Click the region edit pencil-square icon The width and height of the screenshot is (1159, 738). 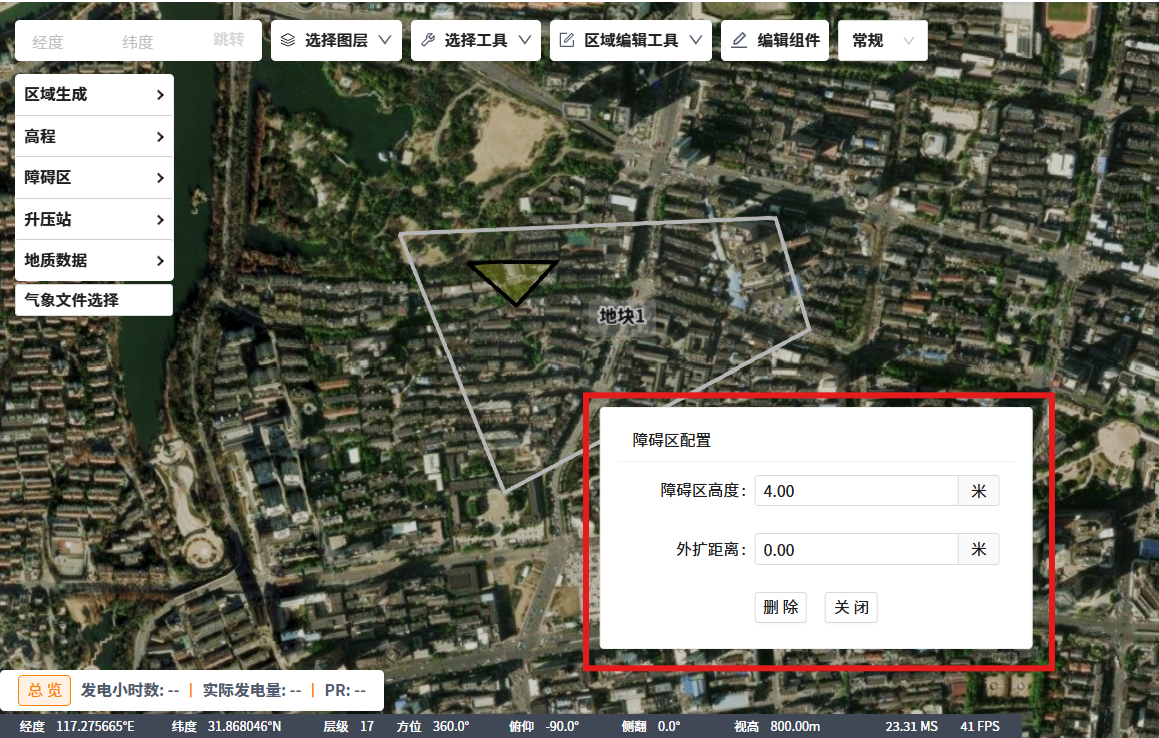click(566, 41)
